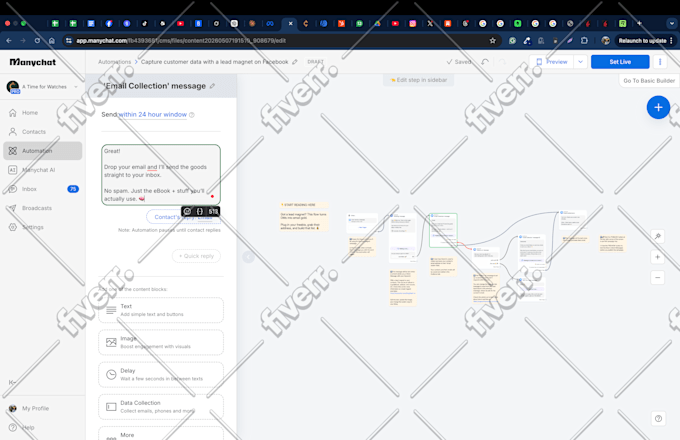The image size is (680, 440).
Task: Edit the automation name with pencil icon
Action: tap(295, 62)
